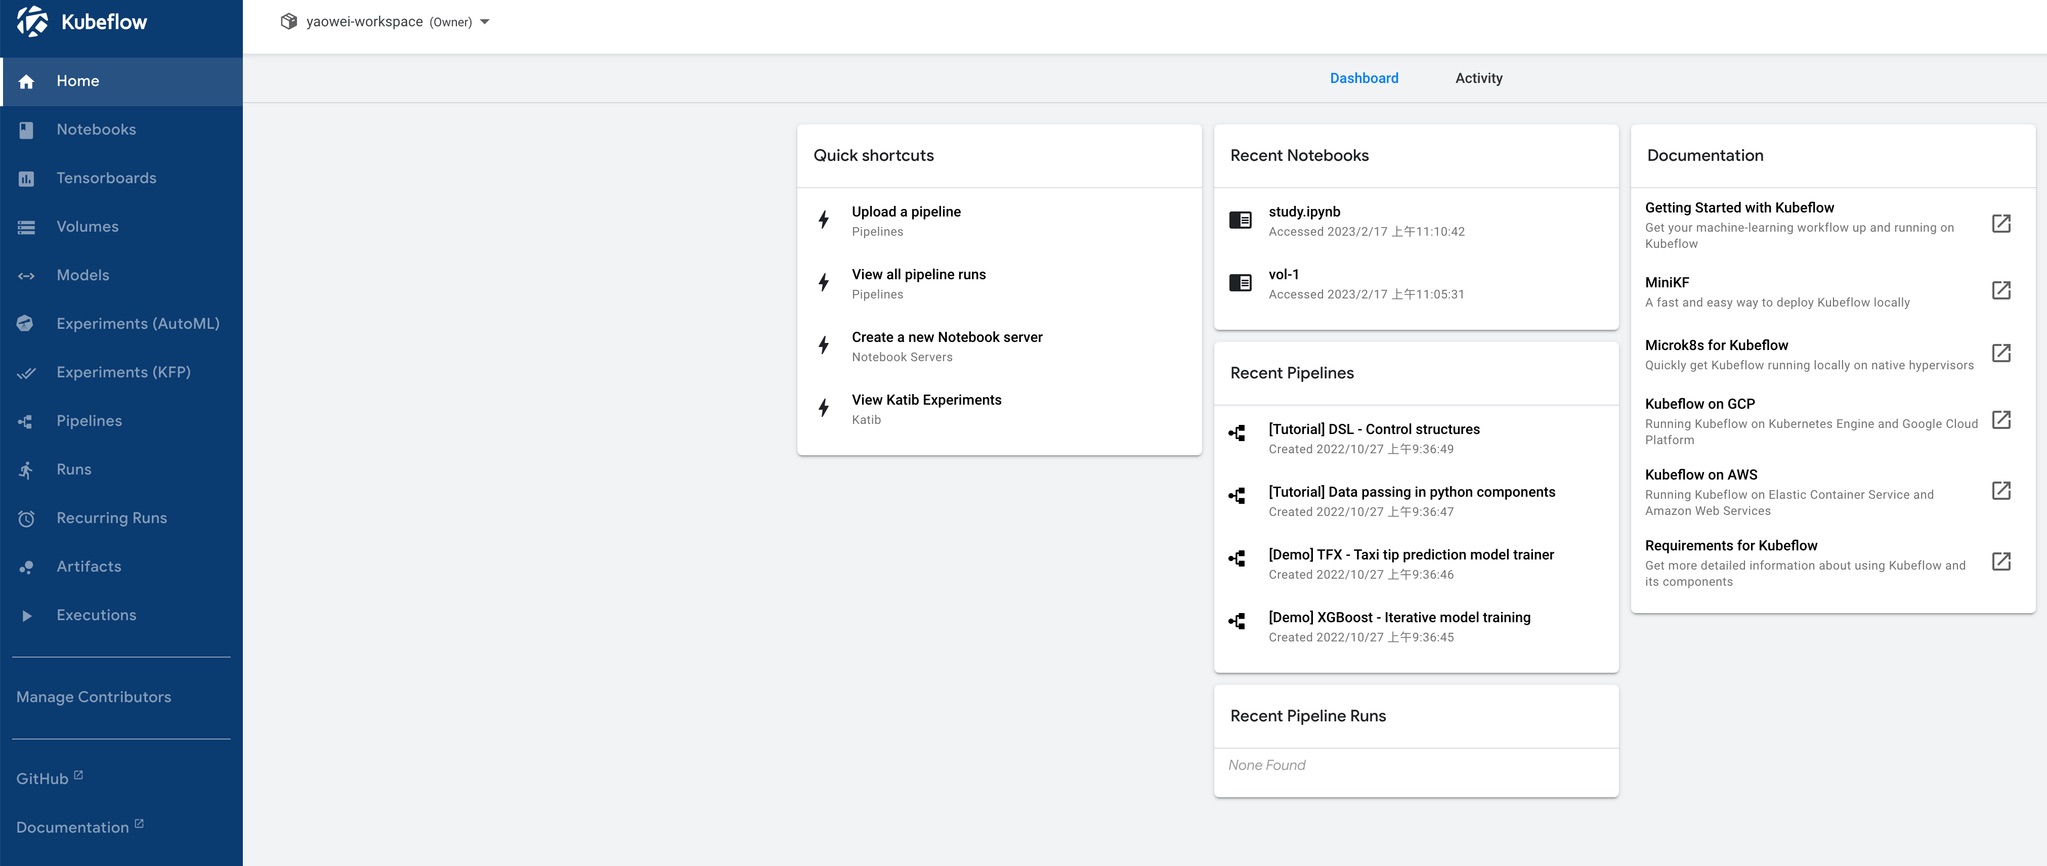Click the Notebooks book icon in sidebar
This screenshot has width=2047, height=866.
coord(26,130)
